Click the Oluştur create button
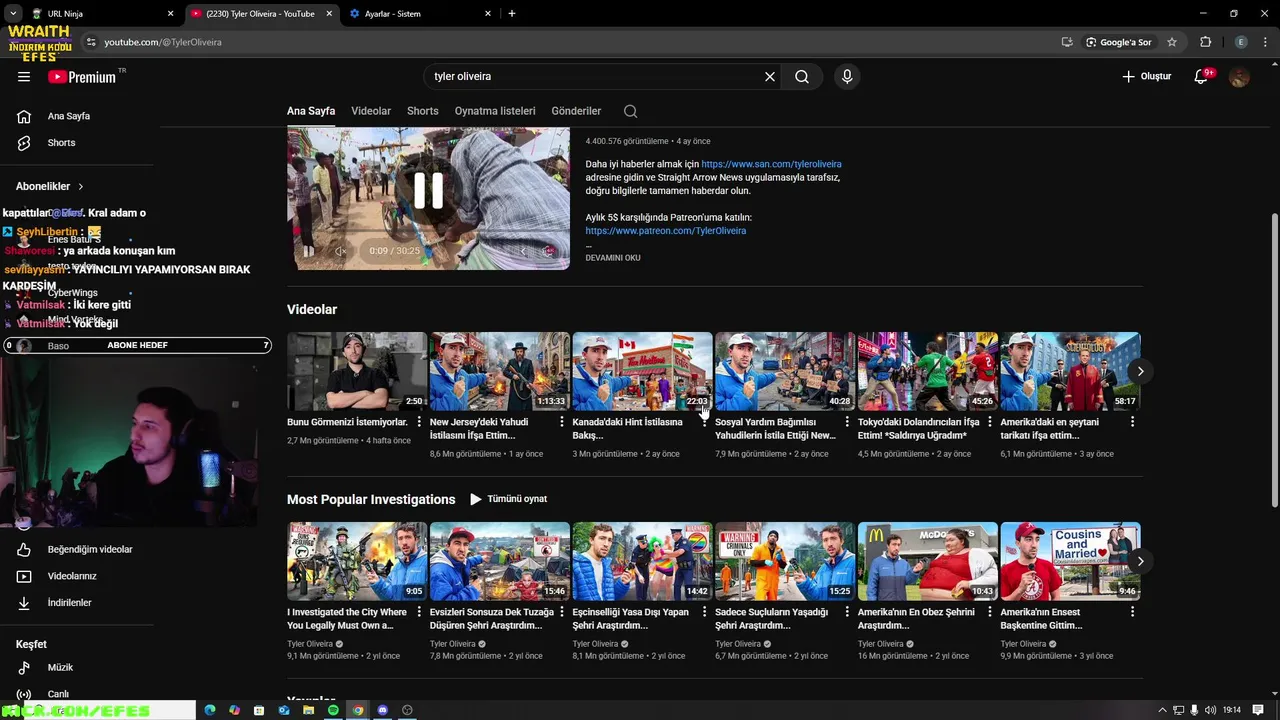Screen dimensions: 1280x720 point(1147,76)
